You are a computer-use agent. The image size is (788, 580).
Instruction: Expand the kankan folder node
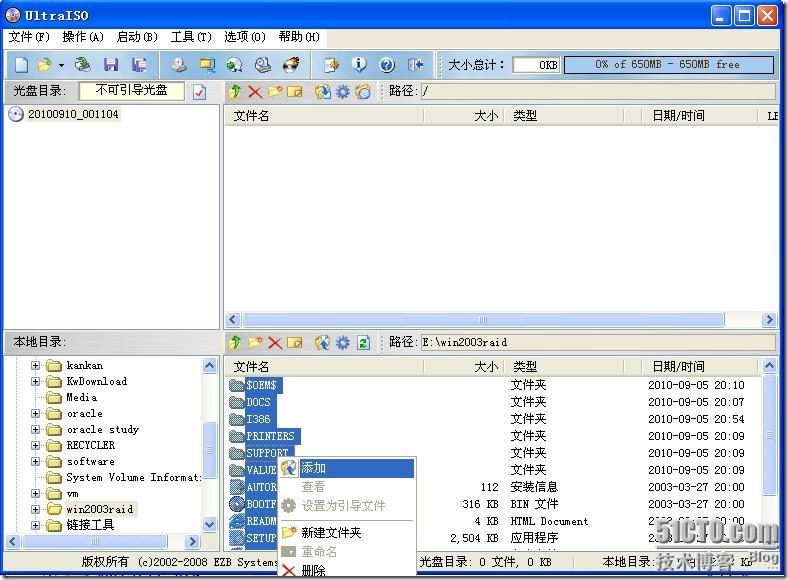pos(35,365)
